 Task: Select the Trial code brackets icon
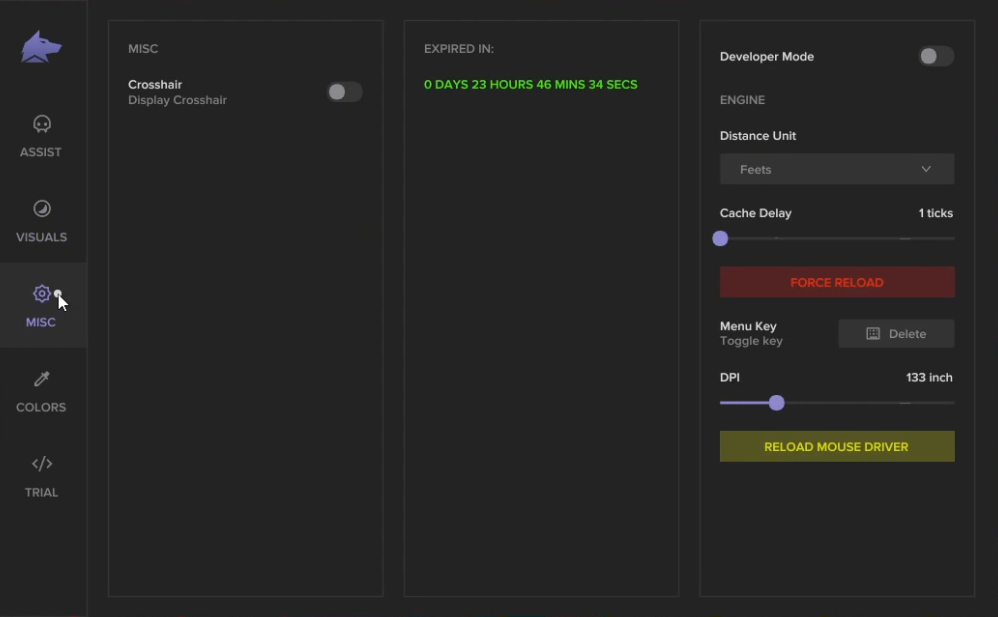click(42, 464)
